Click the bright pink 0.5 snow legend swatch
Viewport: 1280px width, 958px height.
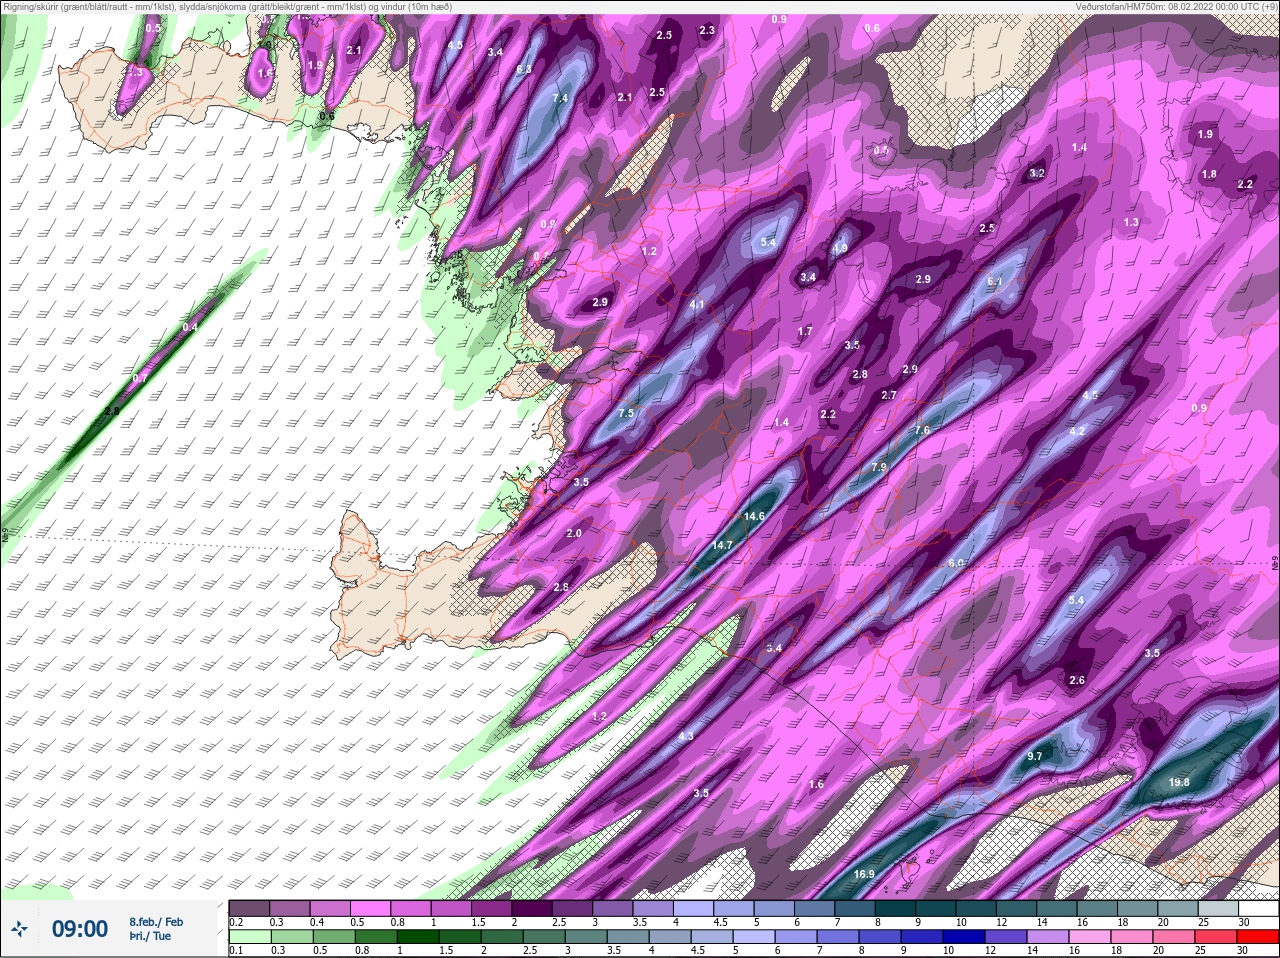coord(370,908)
